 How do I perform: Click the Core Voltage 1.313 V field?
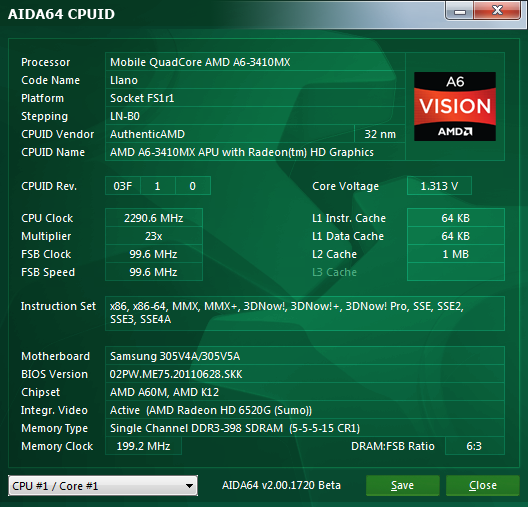pos(439,186)
